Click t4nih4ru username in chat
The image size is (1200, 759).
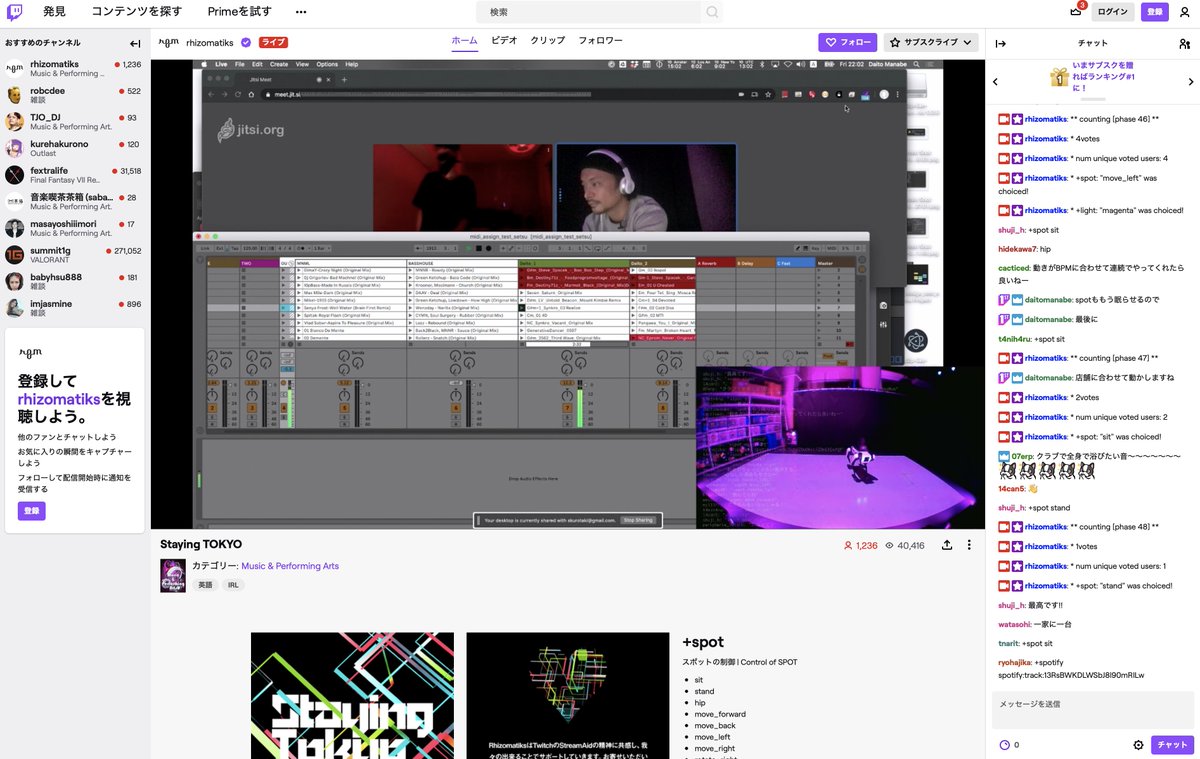click(x=1015, y=339)
